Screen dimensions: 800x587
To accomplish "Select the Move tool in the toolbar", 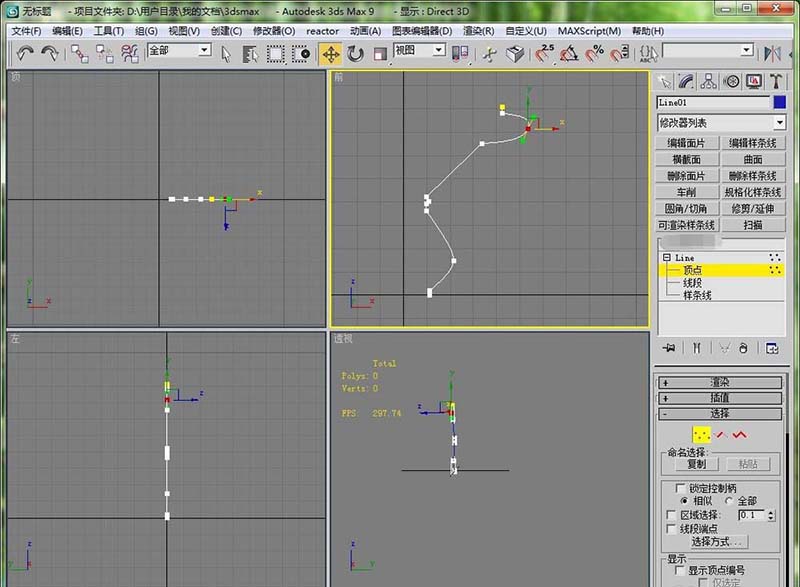I will point(330,53).
